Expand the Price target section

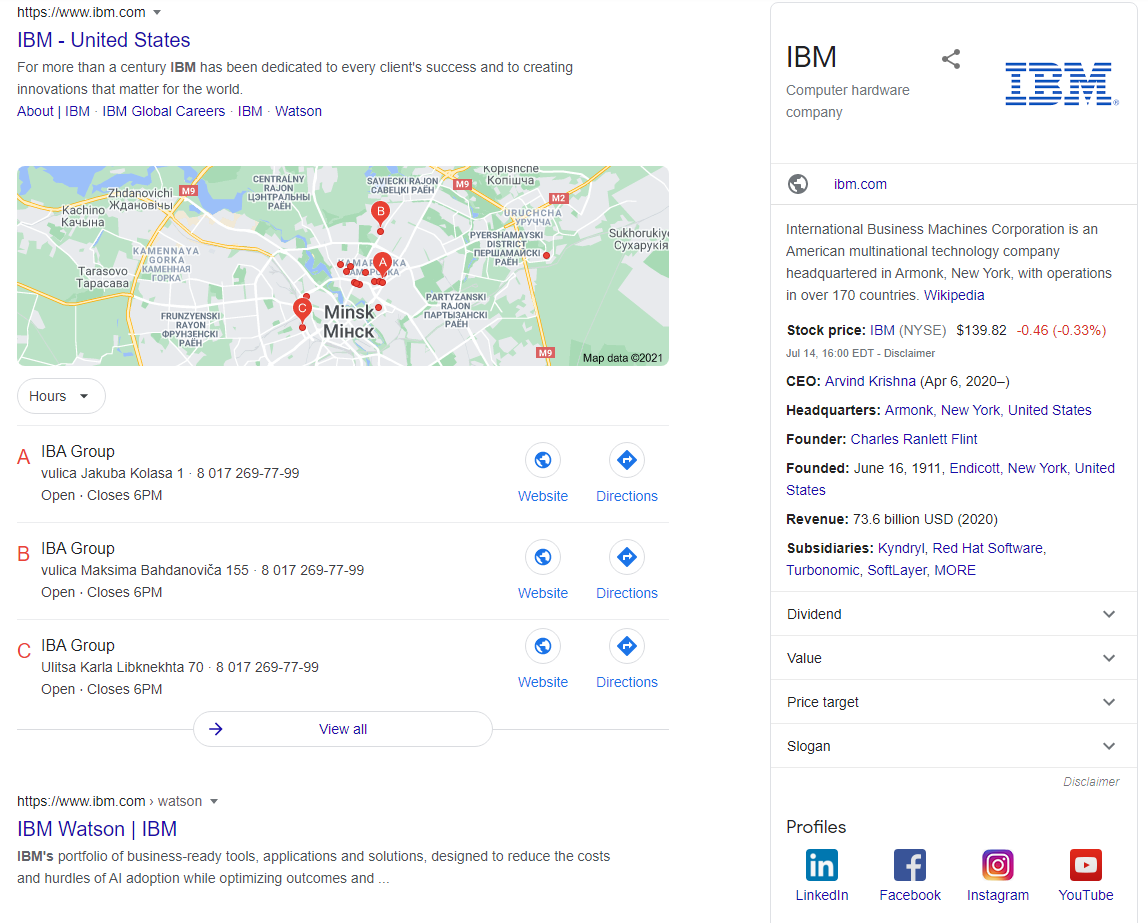[953, 702]
